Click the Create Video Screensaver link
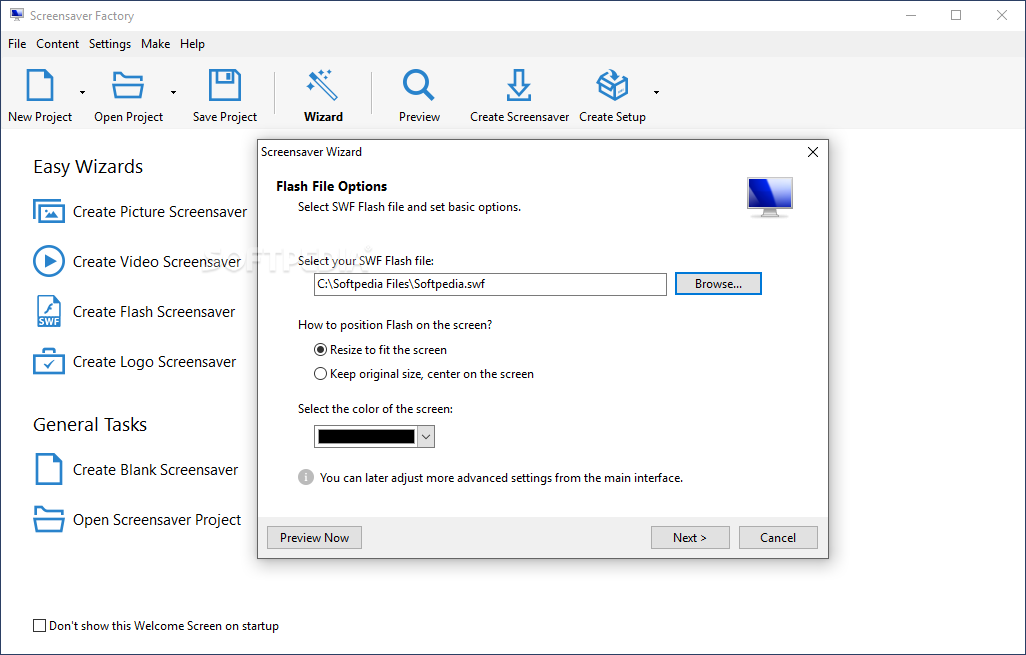The image size is (1026, 655). 157,262
